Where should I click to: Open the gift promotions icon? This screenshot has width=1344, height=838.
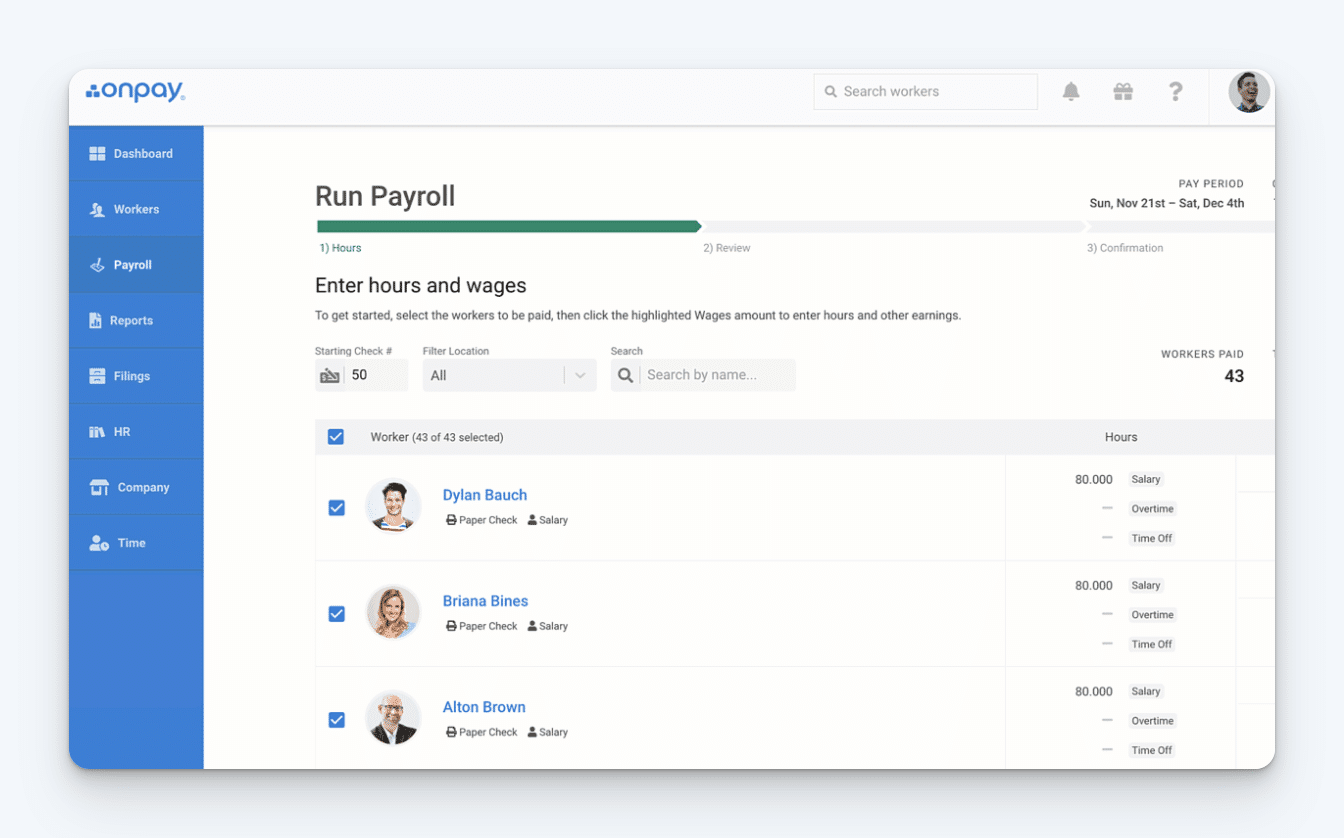pyautogui.click(x=1123, y=91)
